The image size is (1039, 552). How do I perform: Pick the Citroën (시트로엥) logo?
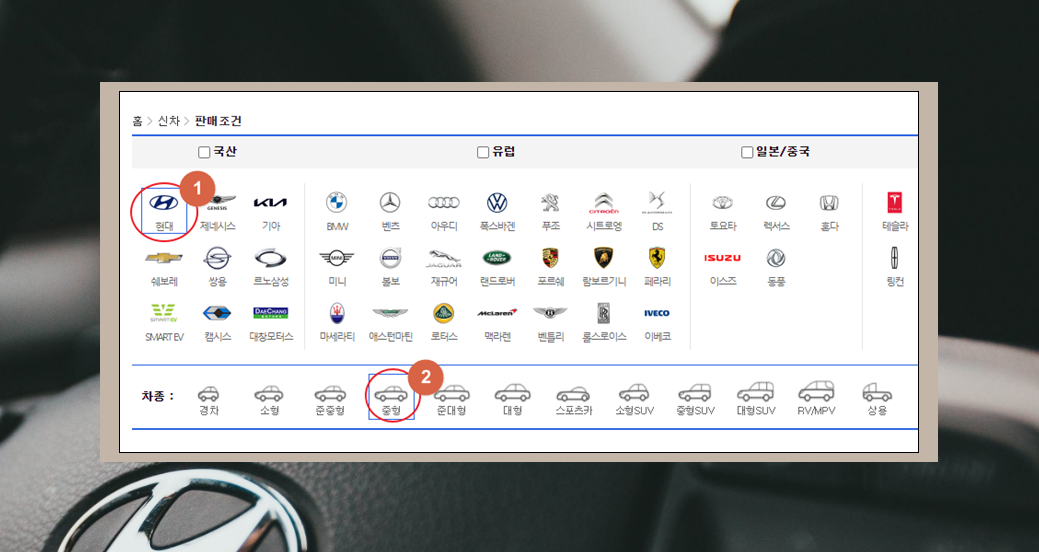604,203
